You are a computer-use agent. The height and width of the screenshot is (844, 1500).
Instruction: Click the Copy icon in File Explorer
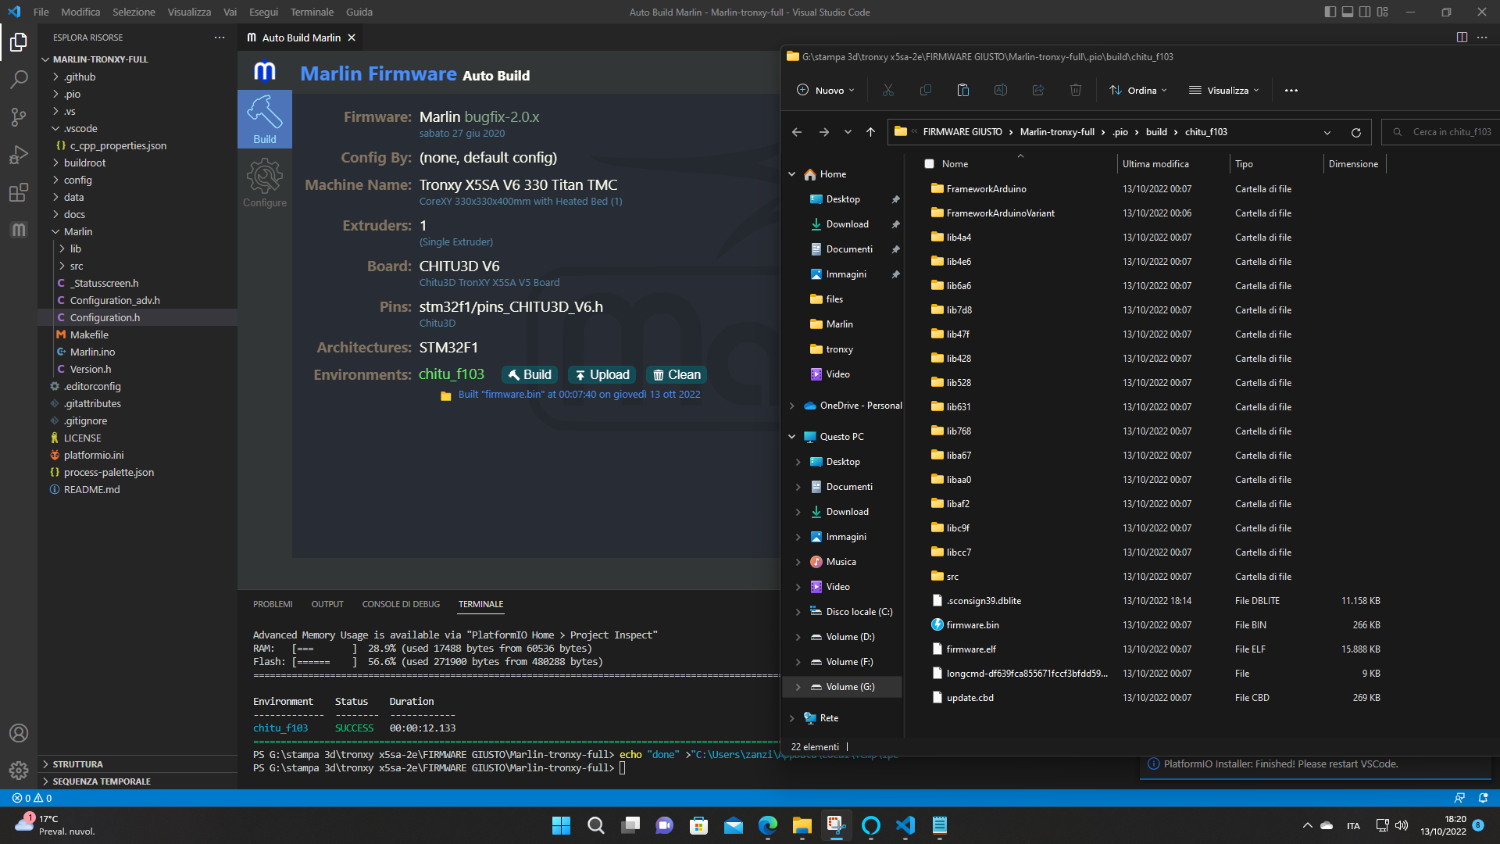925,90
